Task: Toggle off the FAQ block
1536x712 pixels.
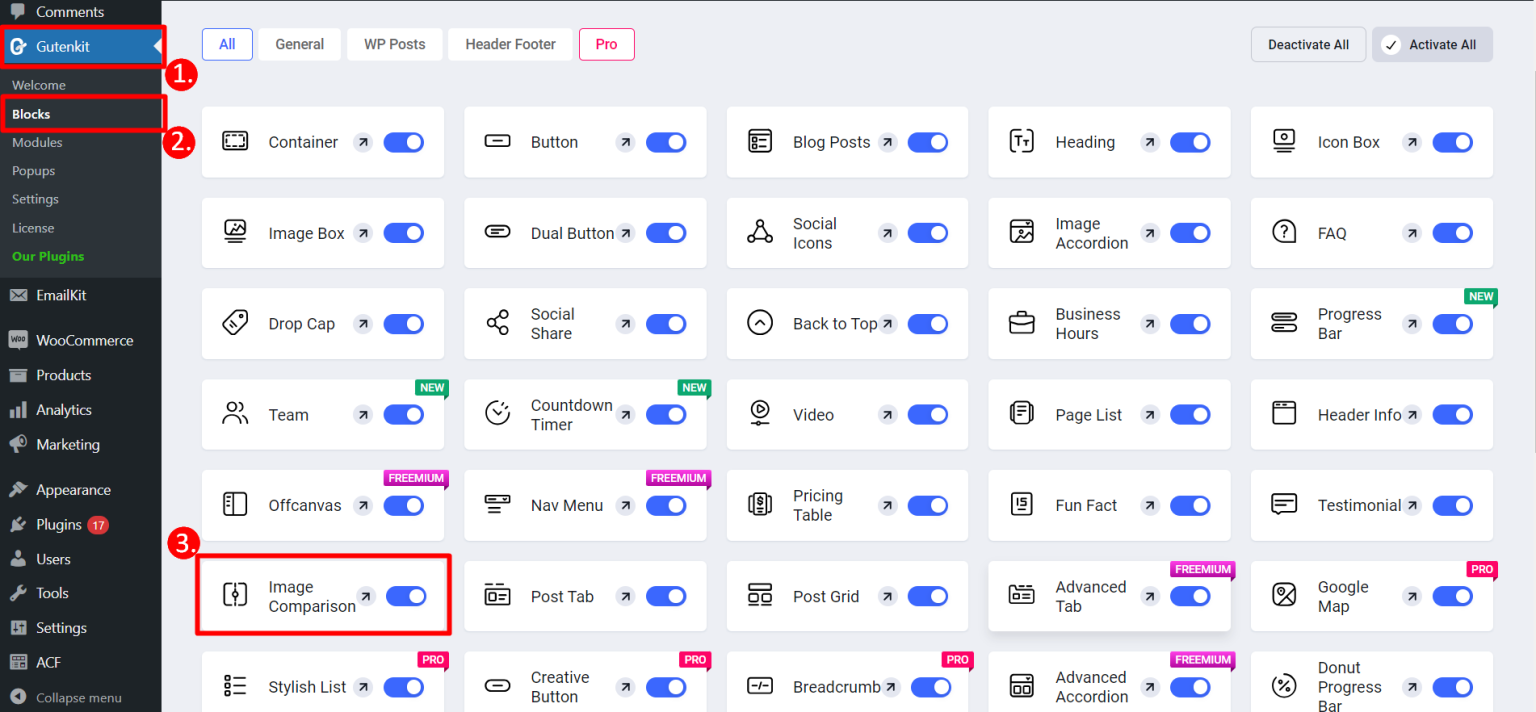Action: point(1452,232)
